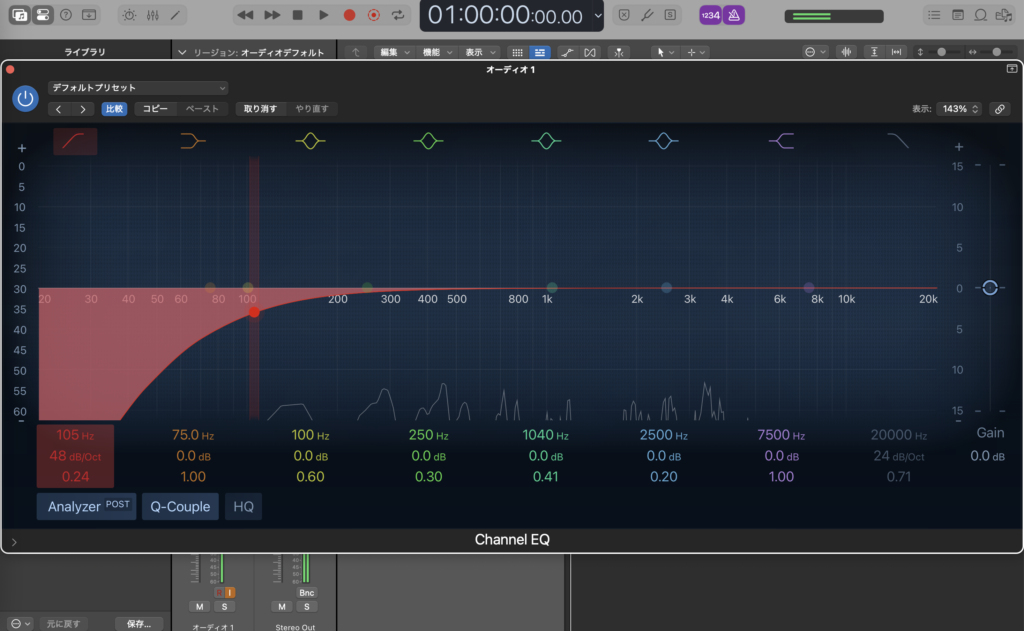The width and height of the screenshot is (1024, 631).
Task: Click the Fast Forward transport button
Action: tap(272, 15)
